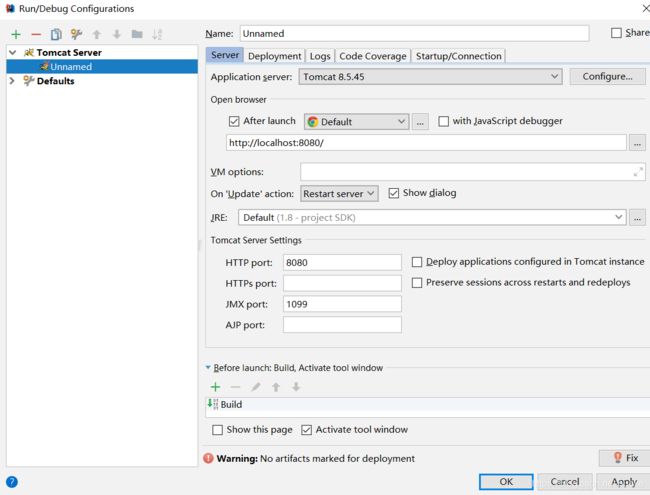
Task: Switch to the Server tab
Action: click(x=225, y=55)
